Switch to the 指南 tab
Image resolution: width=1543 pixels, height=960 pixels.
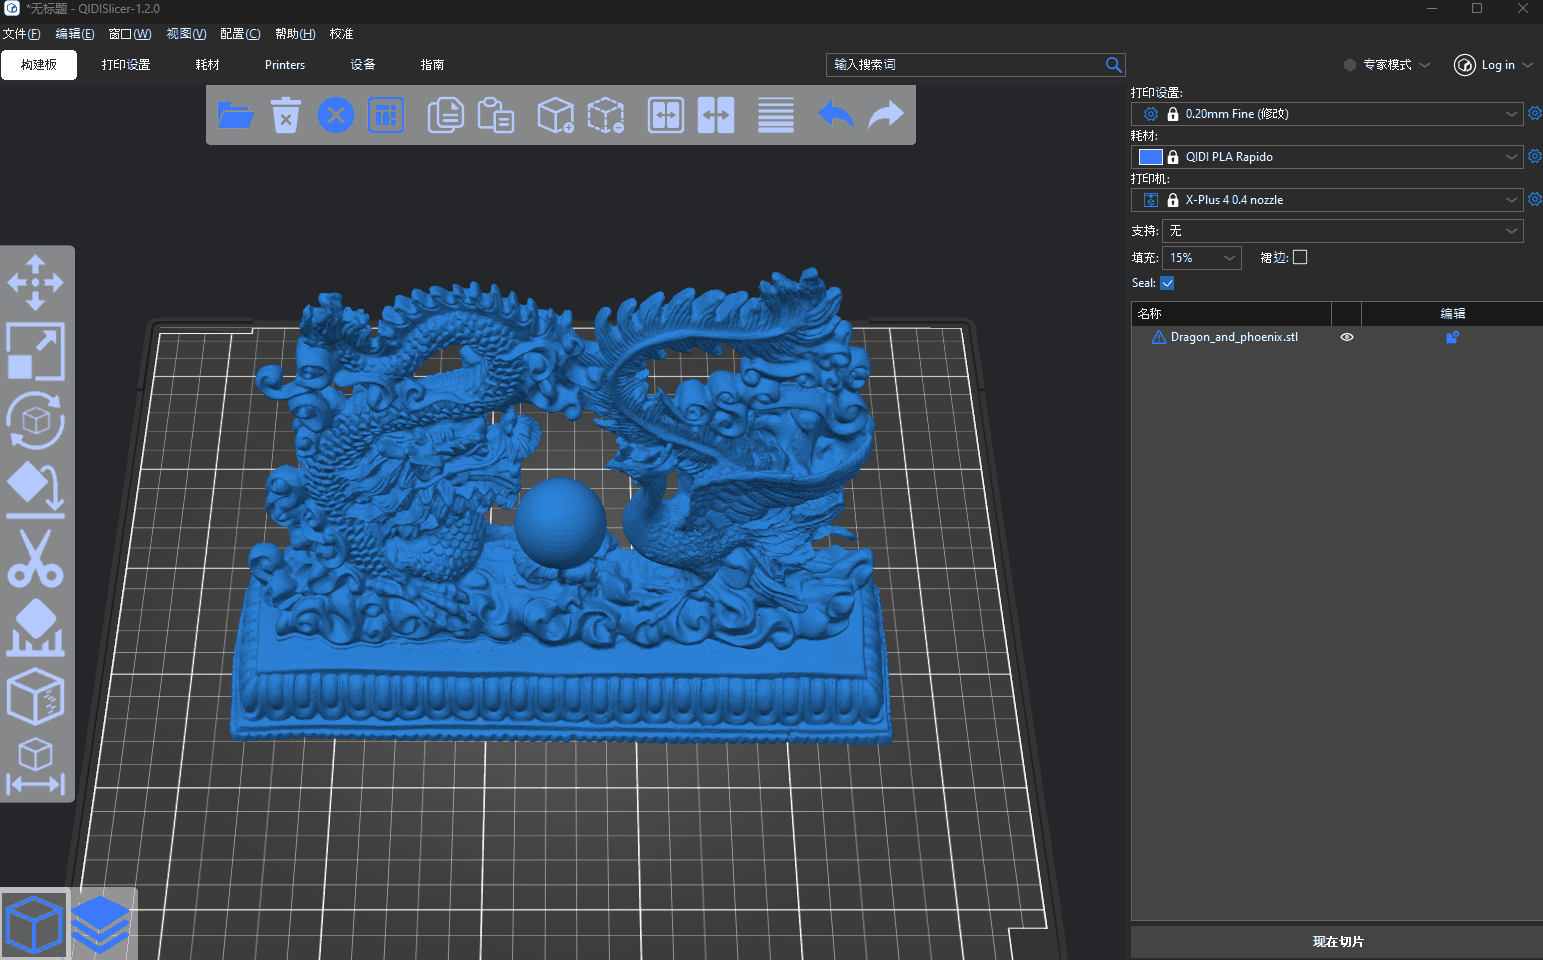pyautogui.click(x=432, y=65)
